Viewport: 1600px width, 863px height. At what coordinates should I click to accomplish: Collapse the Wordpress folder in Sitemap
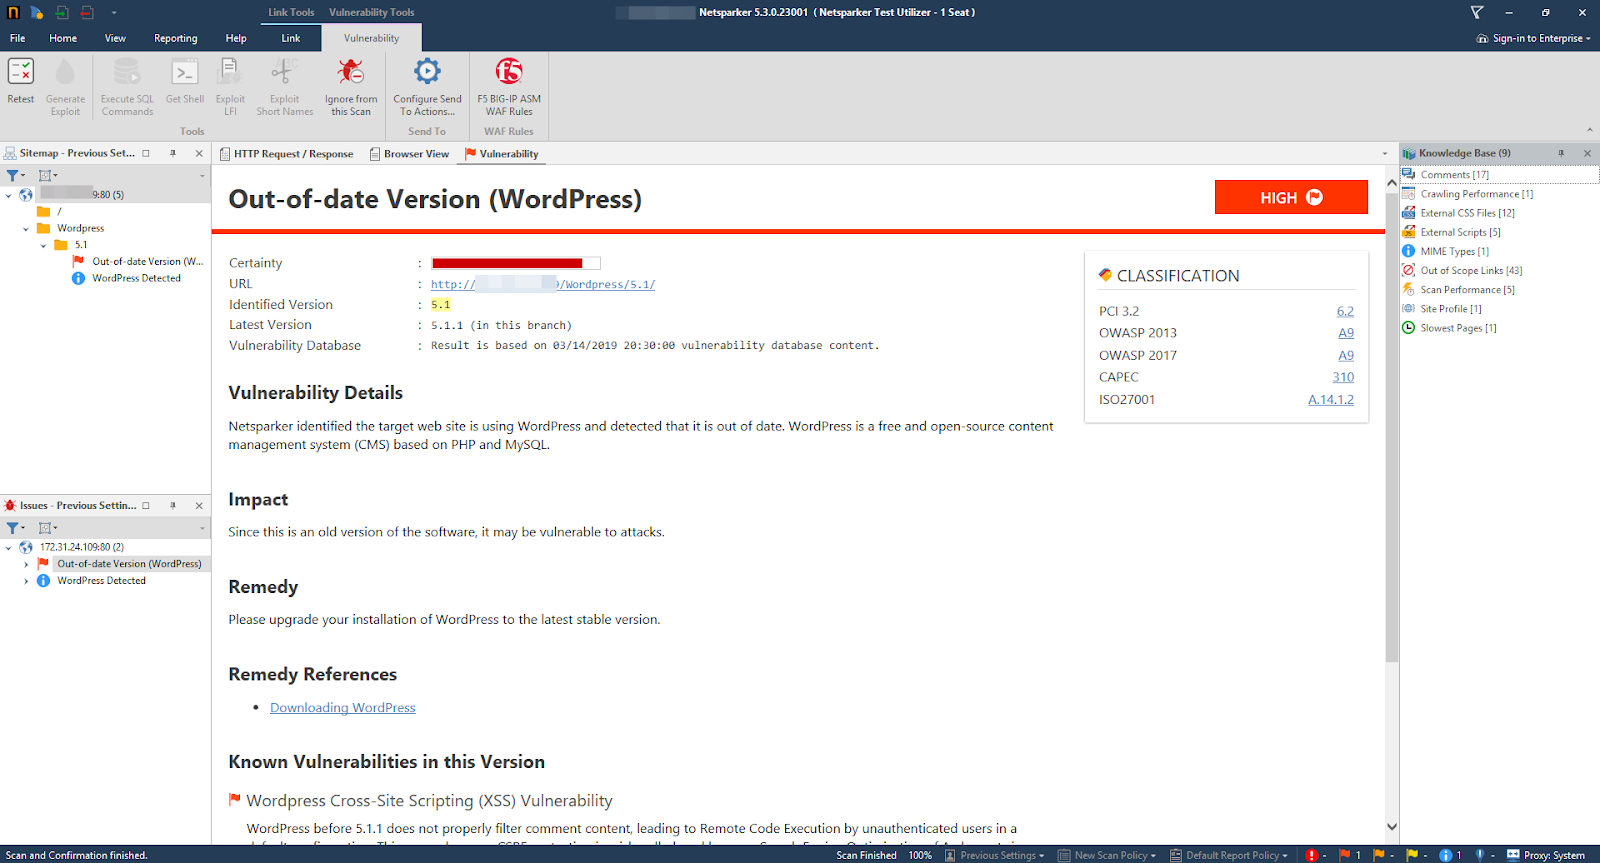pyautogui.click(x=26, y=228)
